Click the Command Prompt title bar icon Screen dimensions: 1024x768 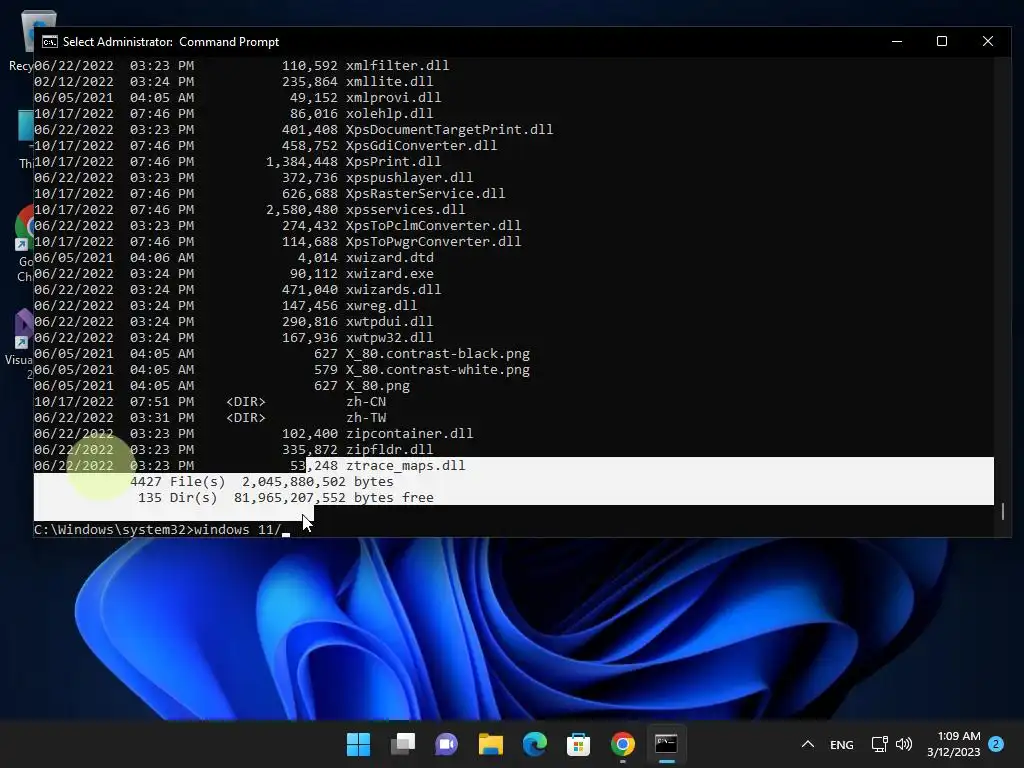coord(50,42)
